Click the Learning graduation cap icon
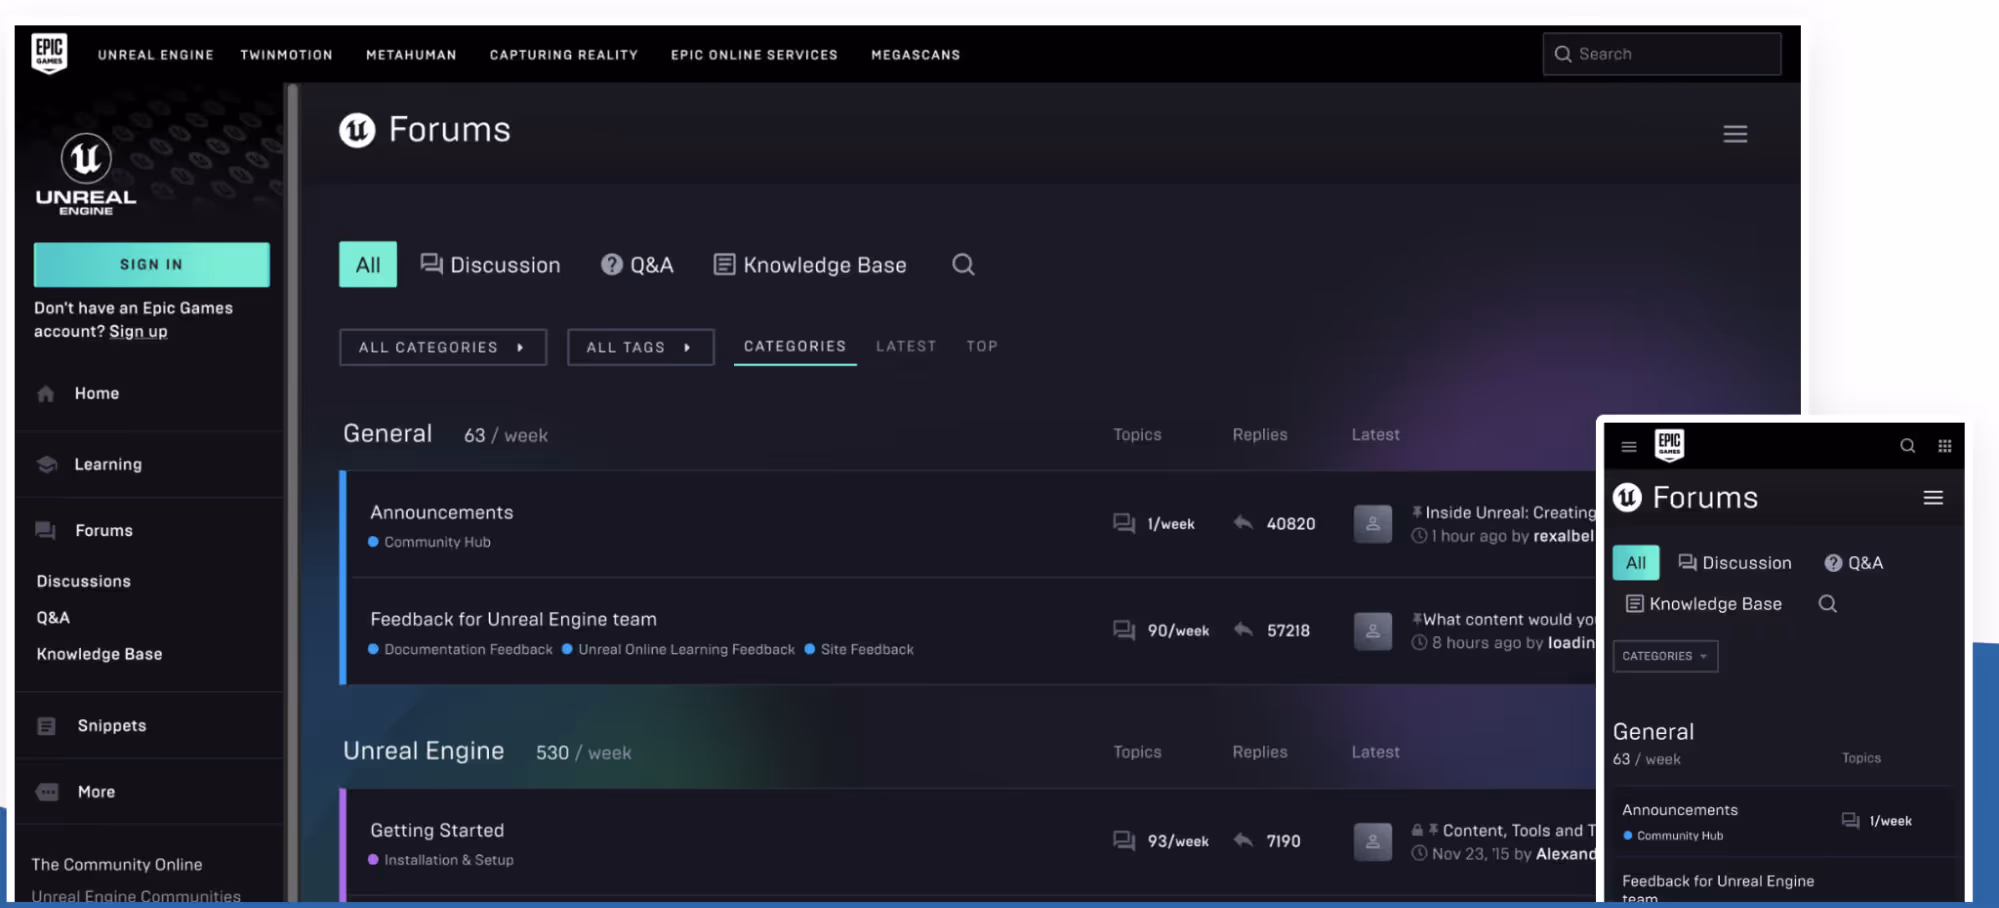1999x908 pixels. tap(46, 464)
